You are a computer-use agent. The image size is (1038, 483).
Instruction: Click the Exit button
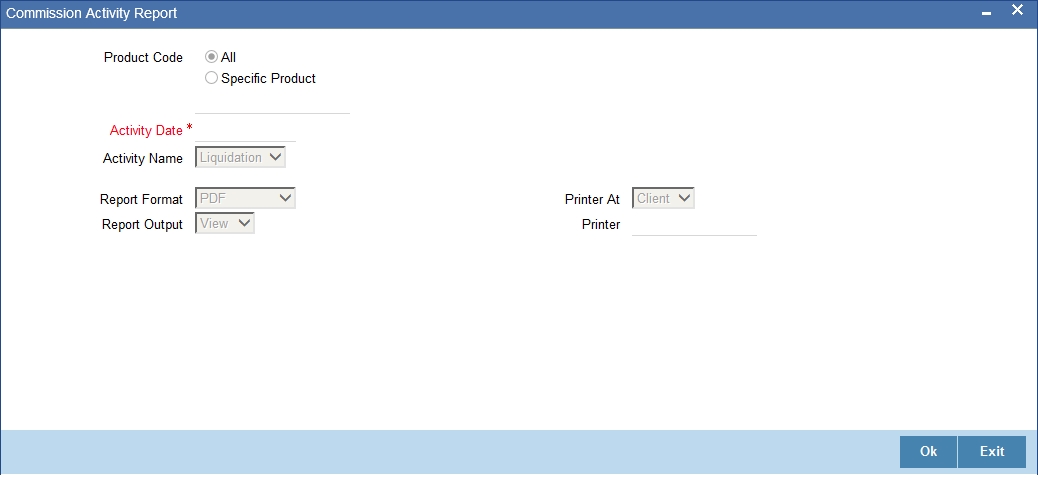point(992,452)
